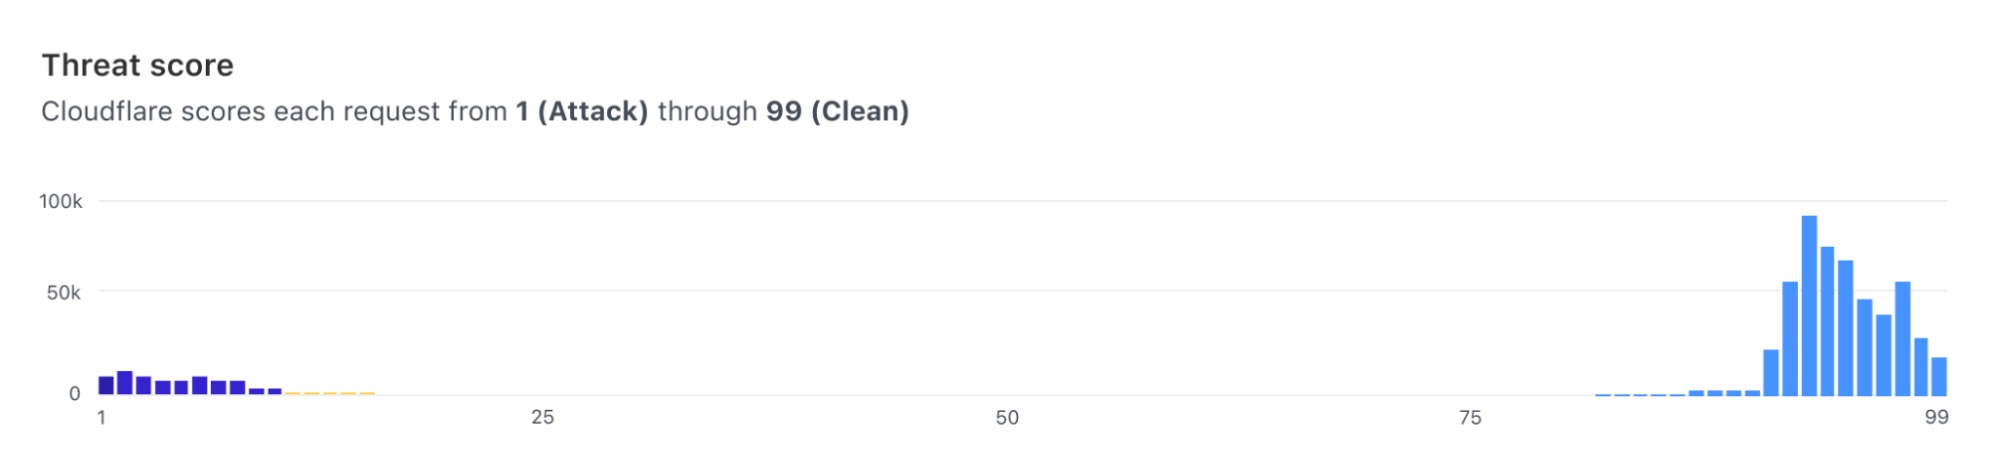Select the 100k y-axis label
This screenshot has height=475, width=1999.
(x=61, y=202)
